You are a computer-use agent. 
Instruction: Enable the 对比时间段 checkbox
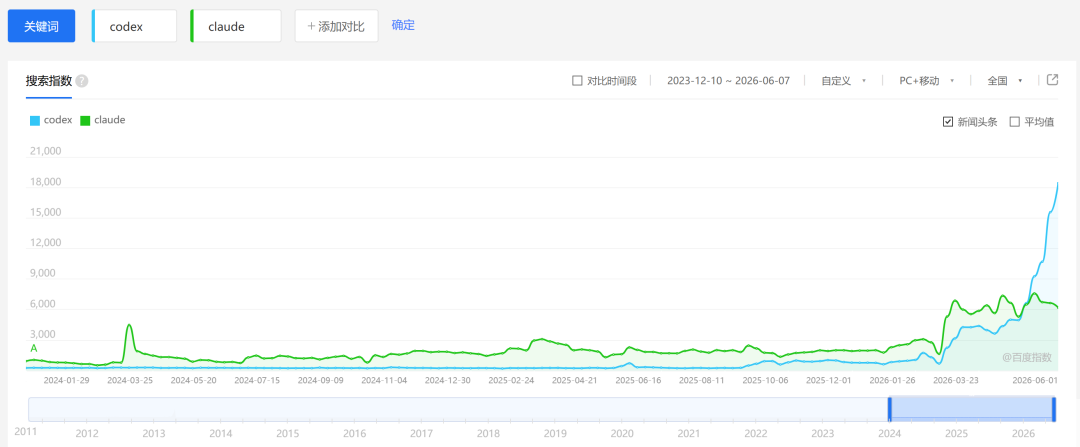pyautogui.click(x=577, y=81)
